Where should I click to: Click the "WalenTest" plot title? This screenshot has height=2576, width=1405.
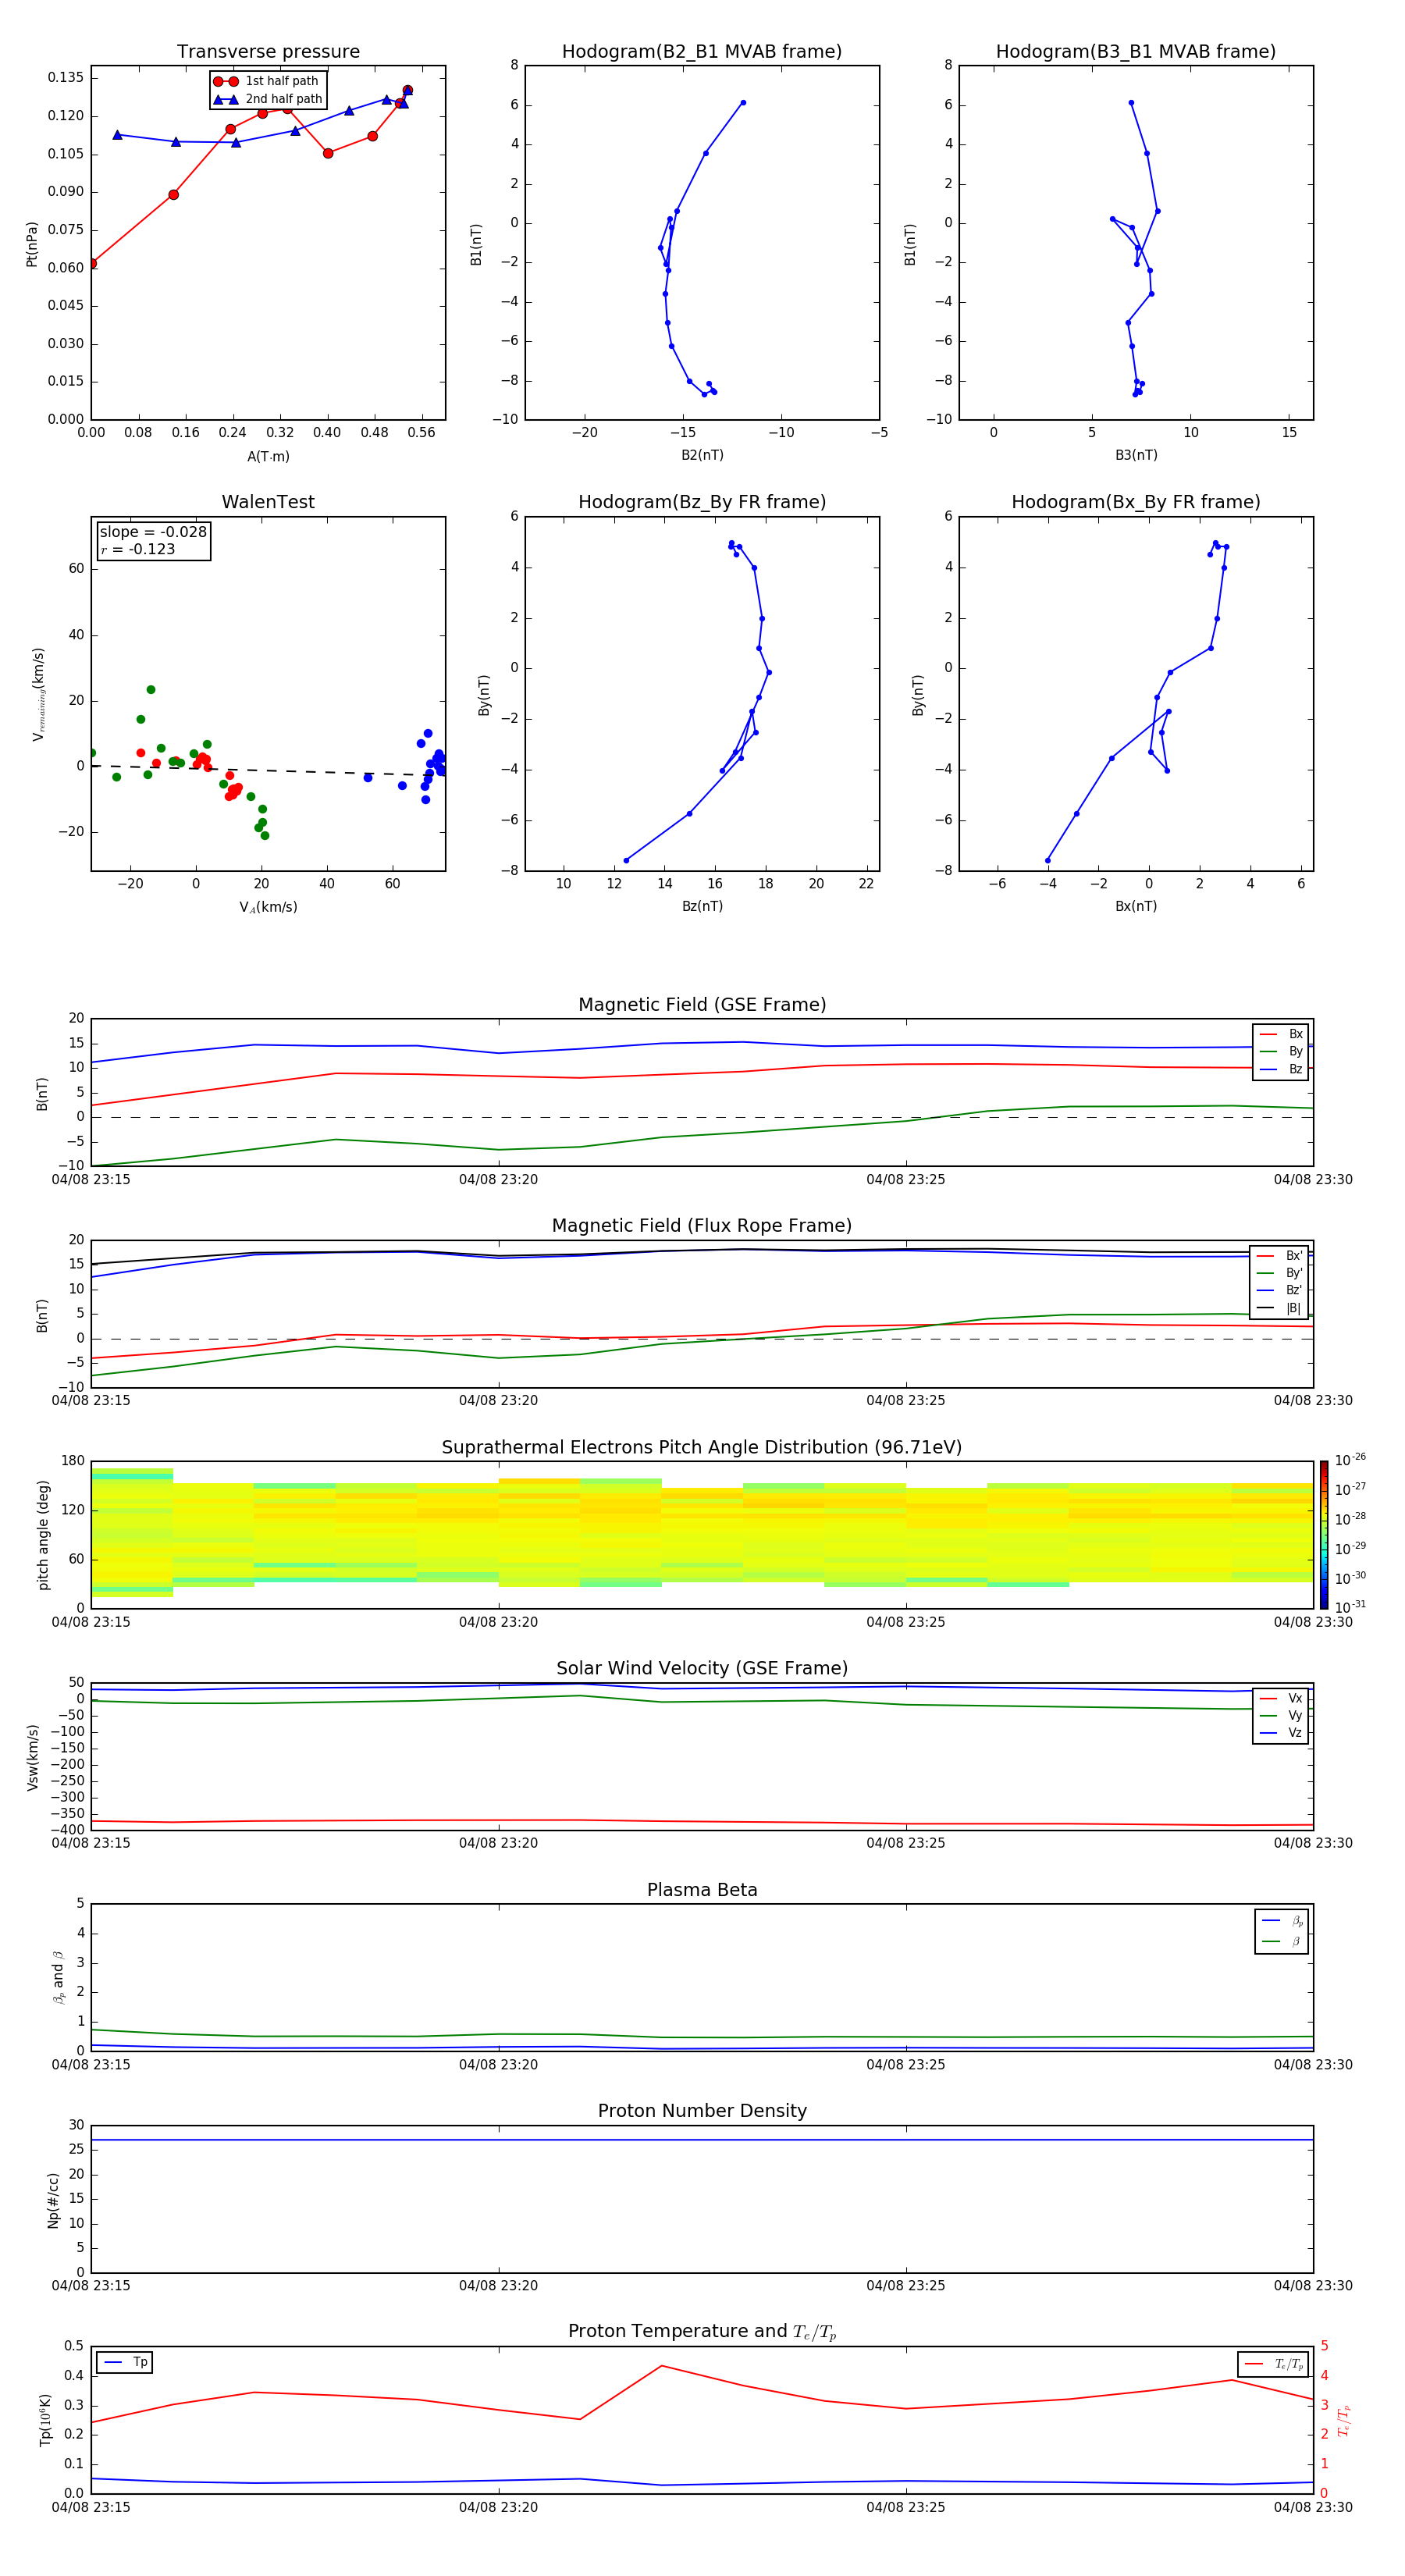tap(268, 502)
